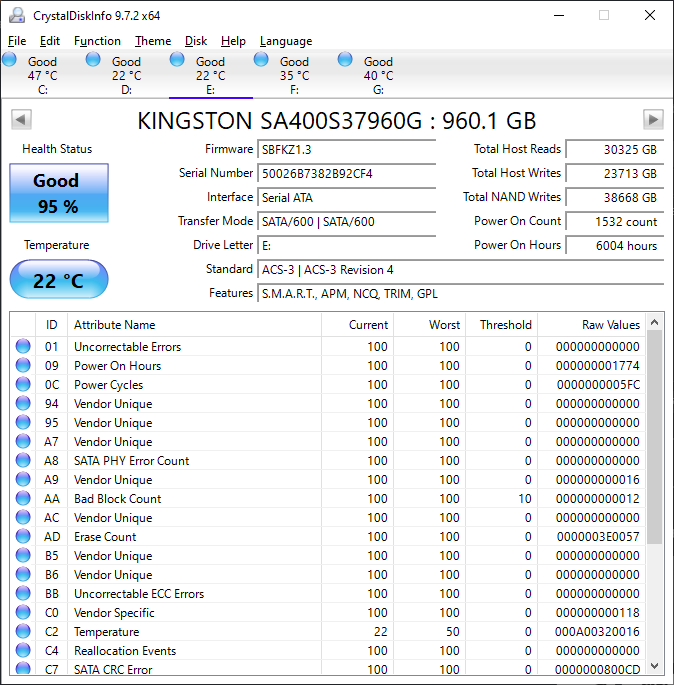
Task: Go to previous disk with left arrow
Action: click(x=21, y=119)
